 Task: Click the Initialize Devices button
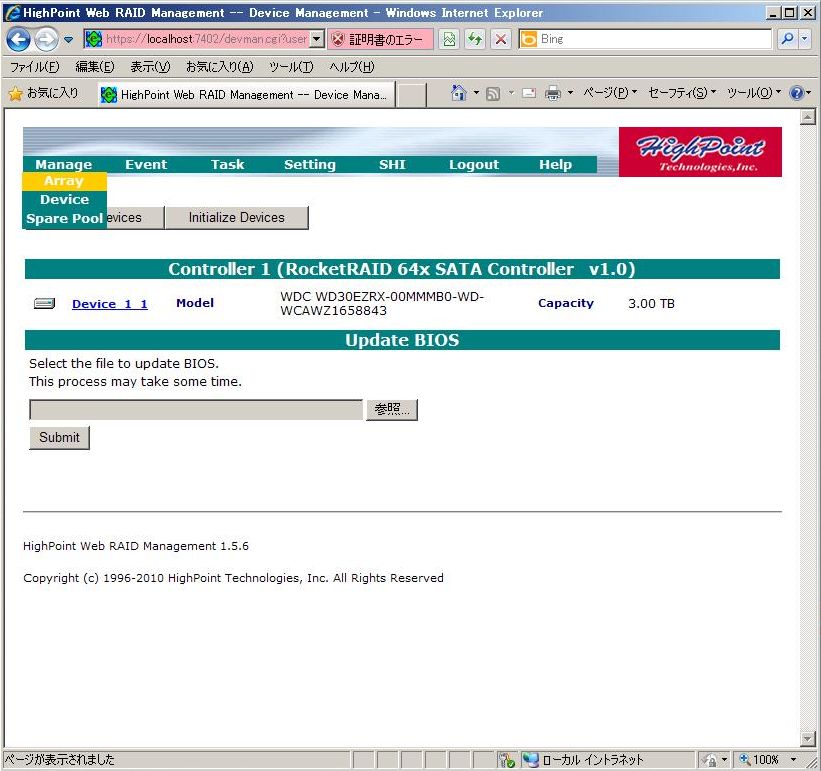pos(237,217)
